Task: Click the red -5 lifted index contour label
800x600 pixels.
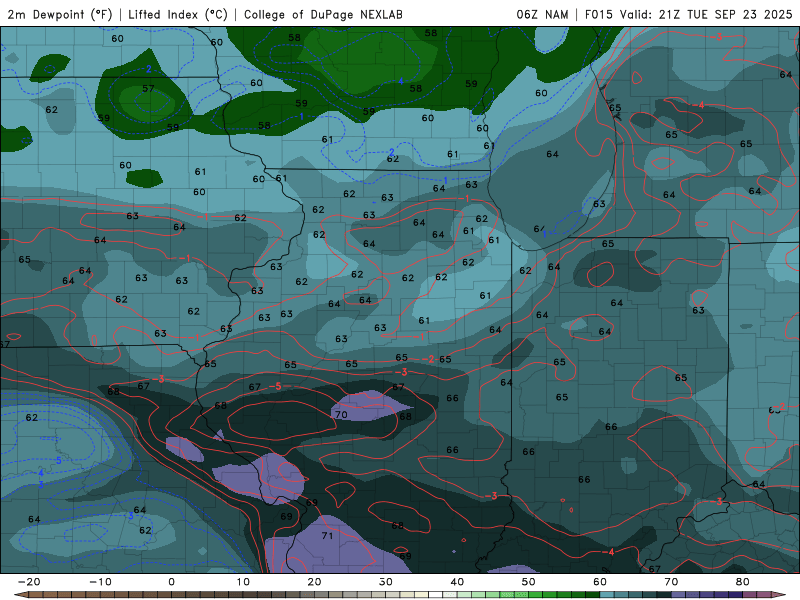Action: pyautogui.click(x=275, y=386)
